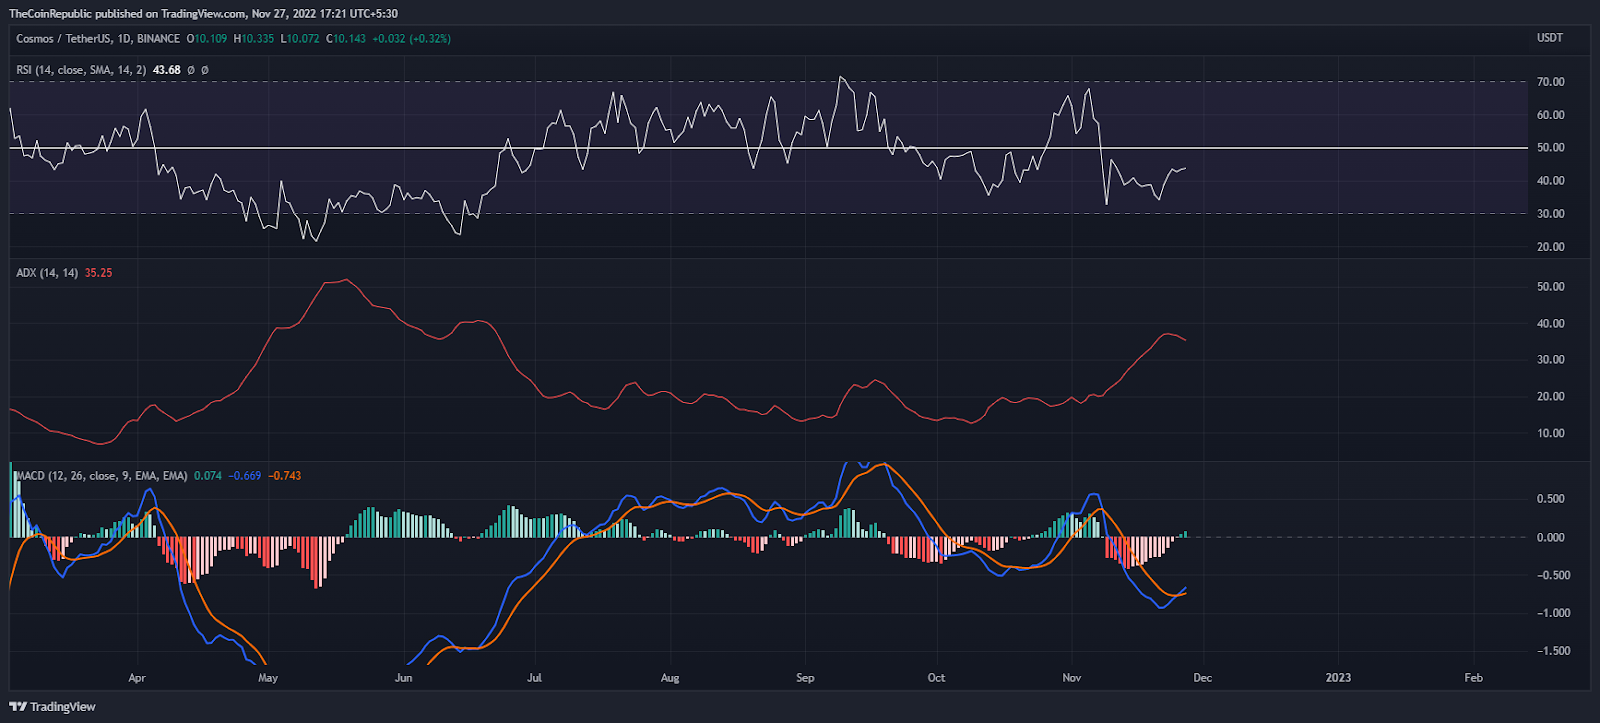The width and height of the screenshot is (1600, 723).
Task: Click the change value +0.032 (+0.32%)
Action: 411,39
